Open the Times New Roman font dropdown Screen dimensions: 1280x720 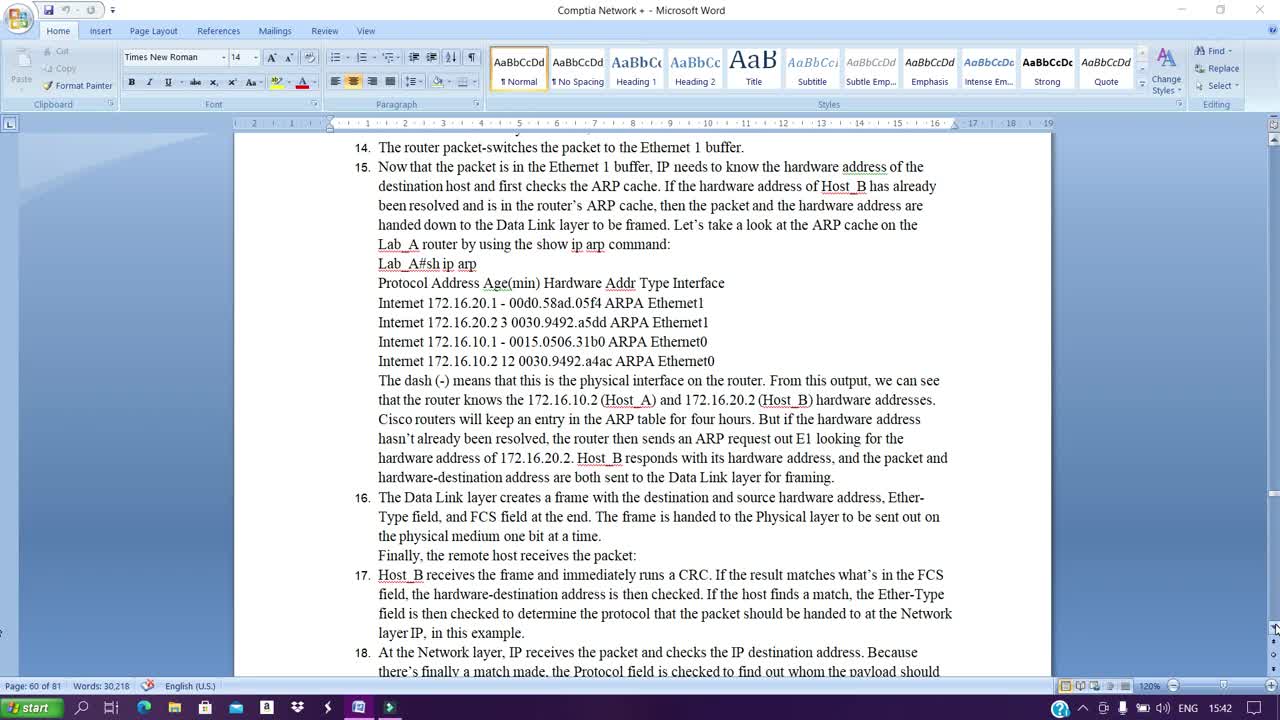[x=223, y=58]
